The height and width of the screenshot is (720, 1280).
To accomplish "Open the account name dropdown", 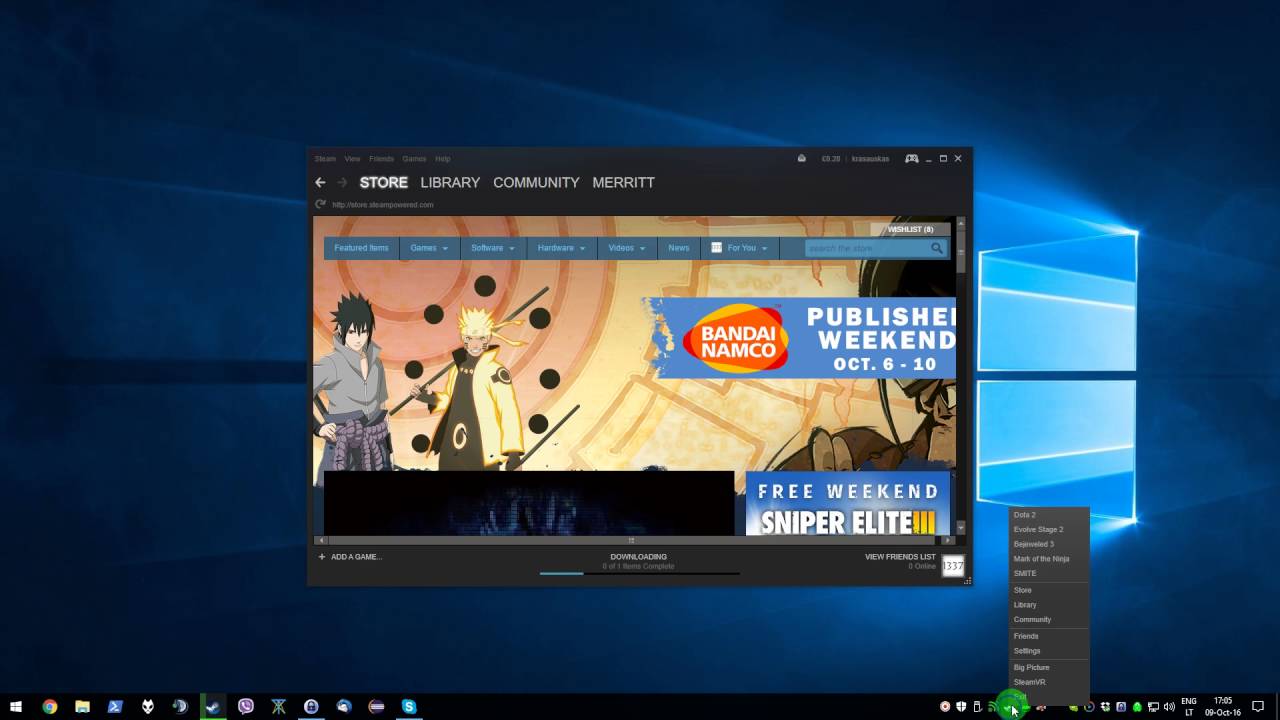I will pos(870,158).
